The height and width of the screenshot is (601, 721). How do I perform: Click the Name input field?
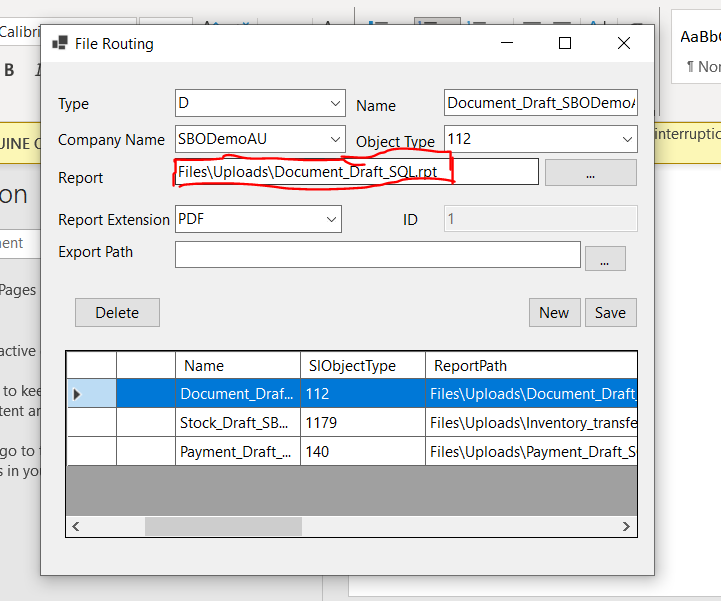point(541,103)
